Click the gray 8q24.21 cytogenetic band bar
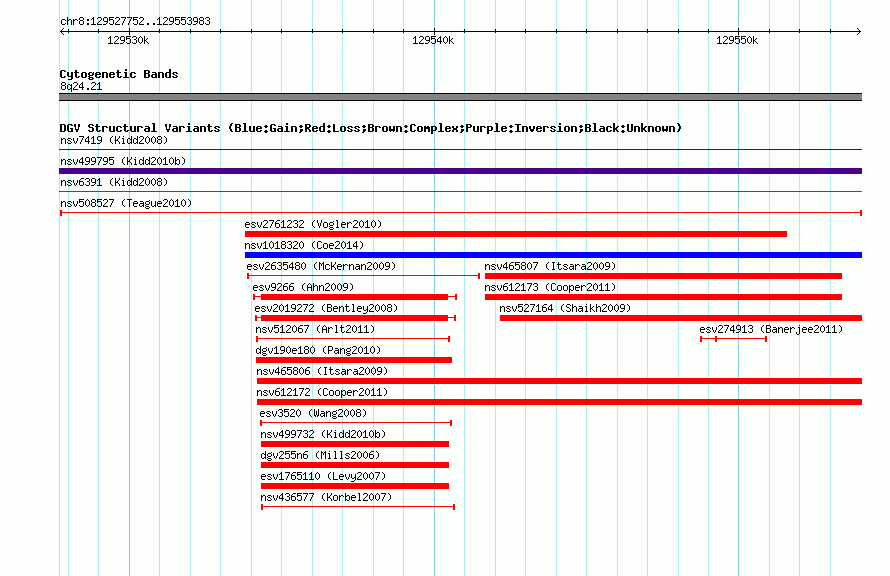The width and height of the screenshot is (890, 576). tap(460, 97)
